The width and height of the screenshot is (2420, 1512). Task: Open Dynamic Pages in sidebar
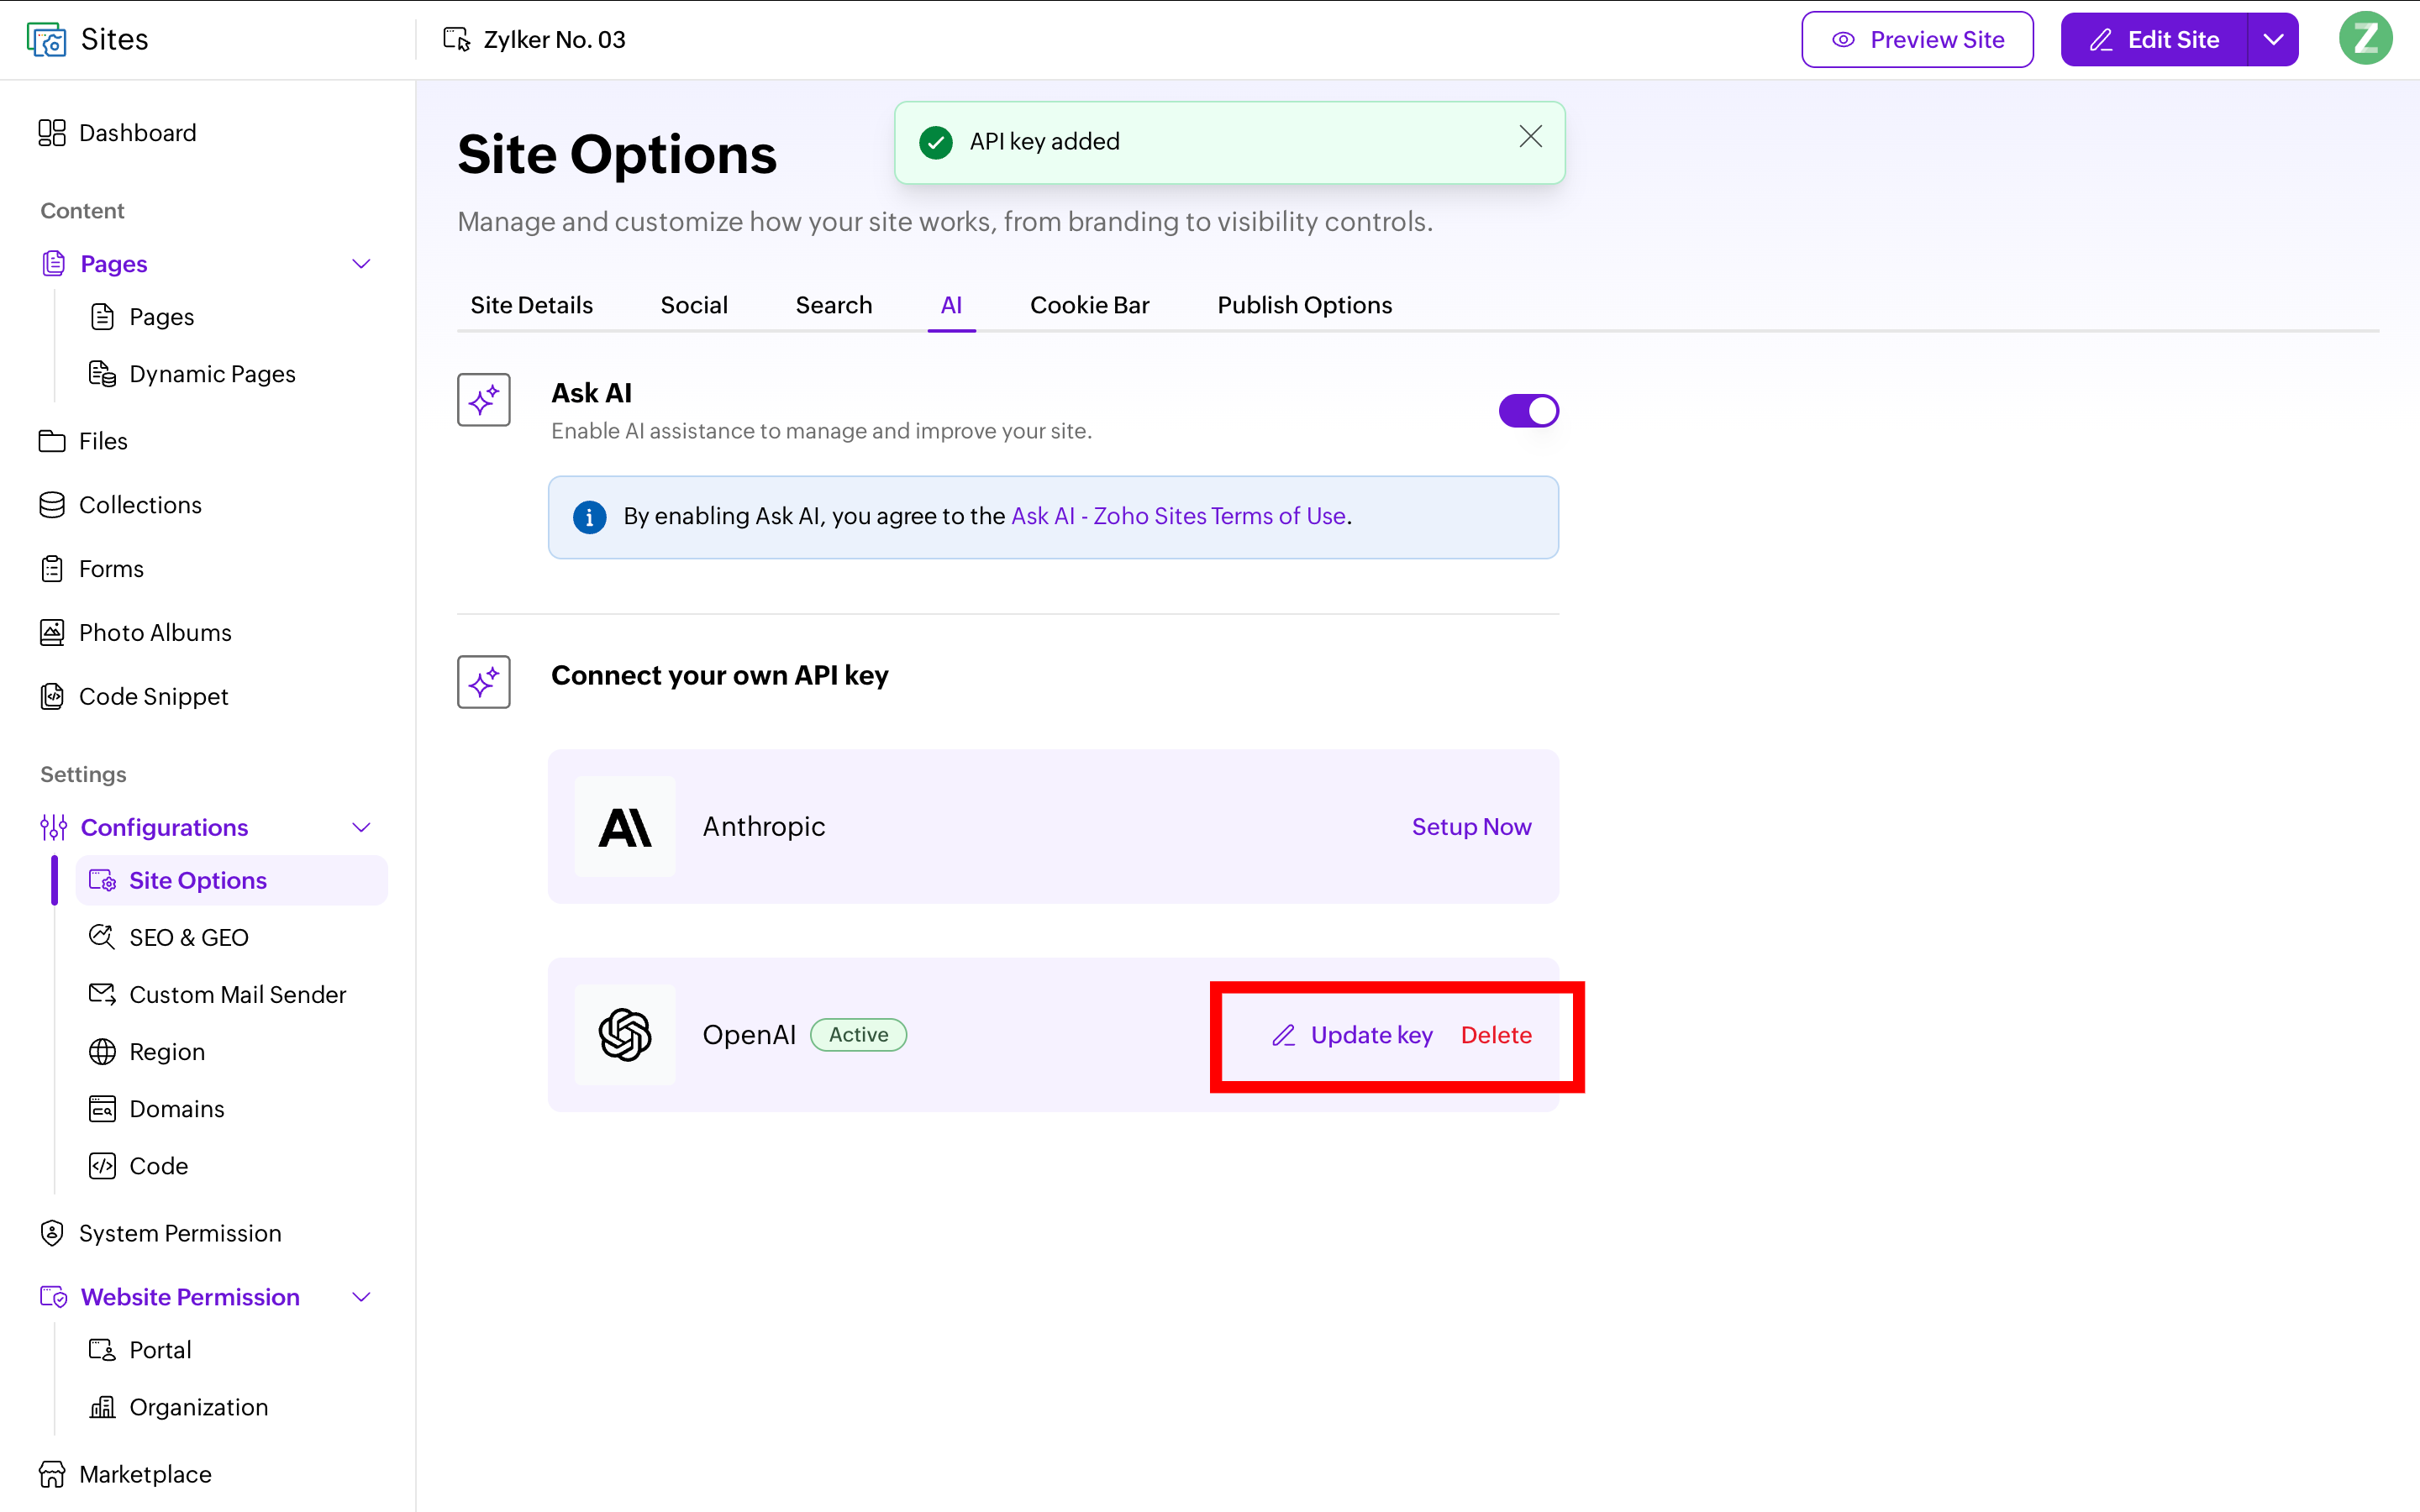click(212, 374)
